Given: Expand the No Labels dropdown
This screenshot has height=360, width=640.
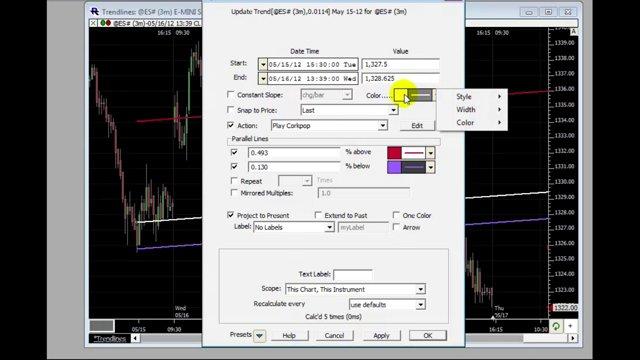Looking at the screenshot, I should pyautogui.click(x=329, y=227).
